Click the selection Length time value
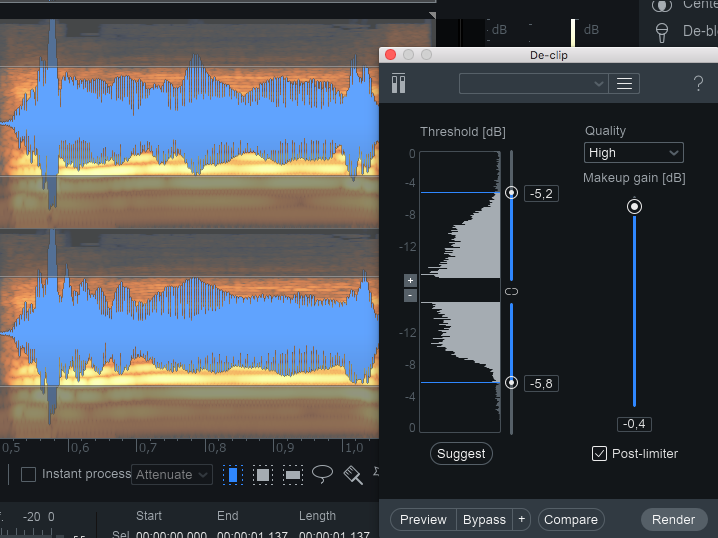 [x=334, y=534]
